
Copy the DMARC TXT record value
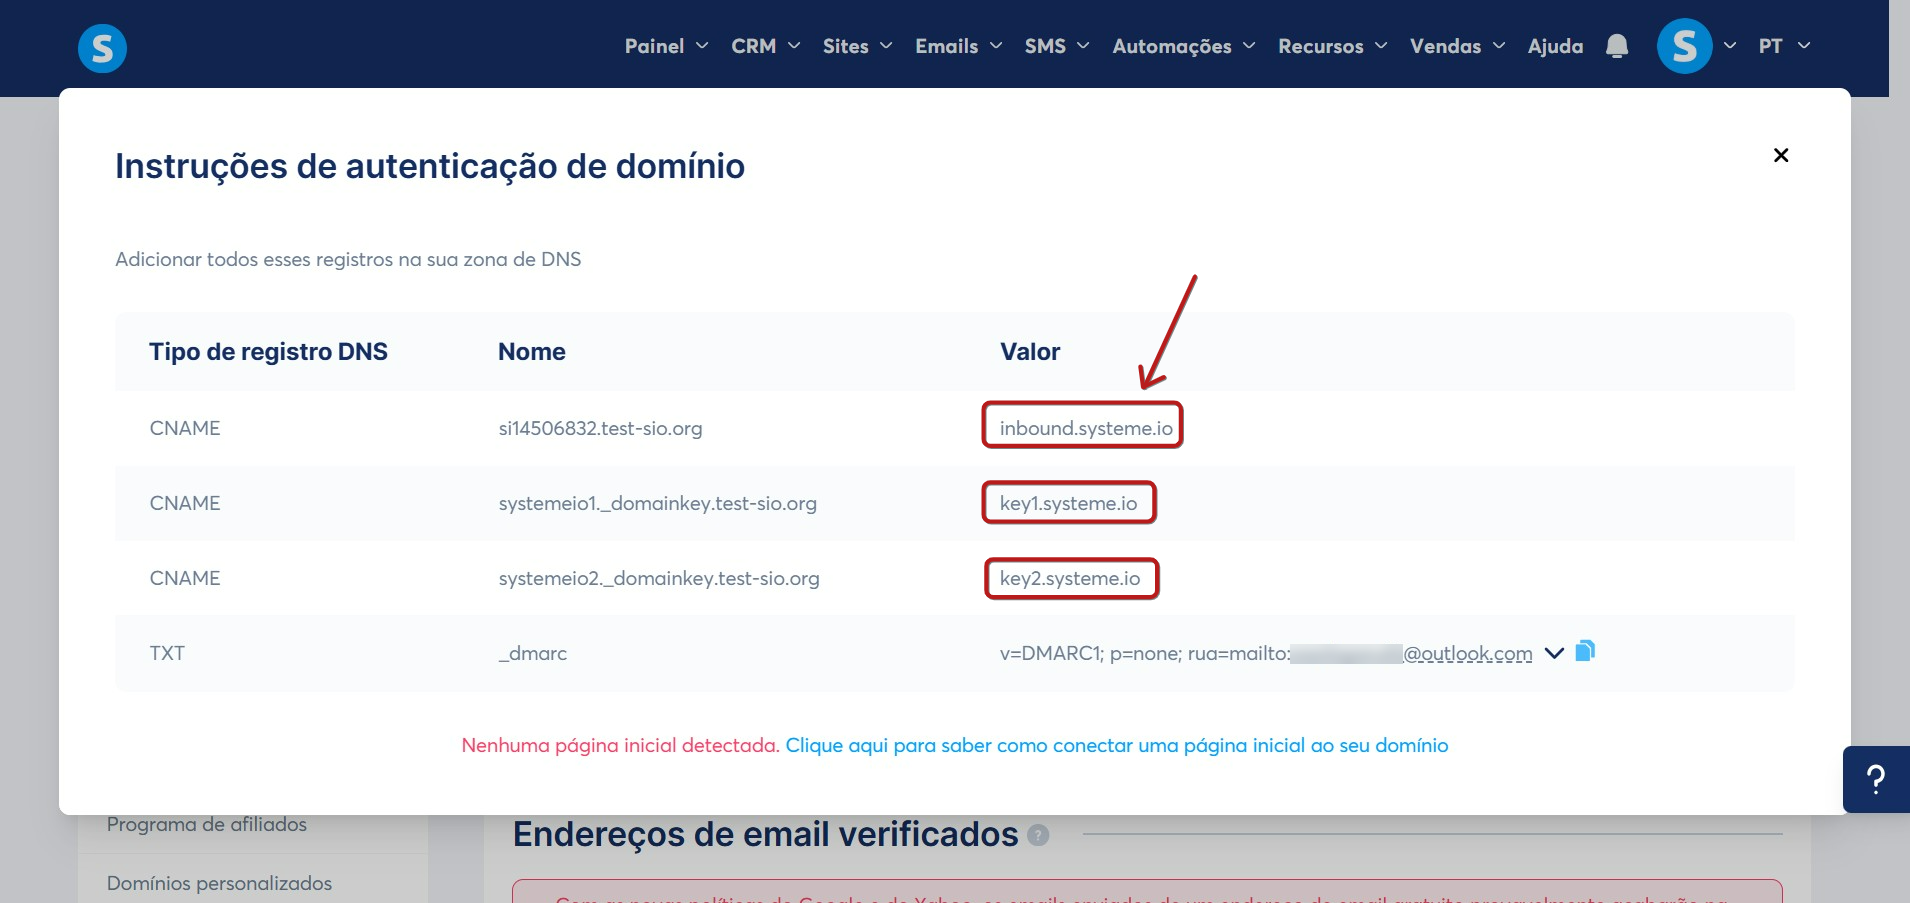[x=1585, y=651]
